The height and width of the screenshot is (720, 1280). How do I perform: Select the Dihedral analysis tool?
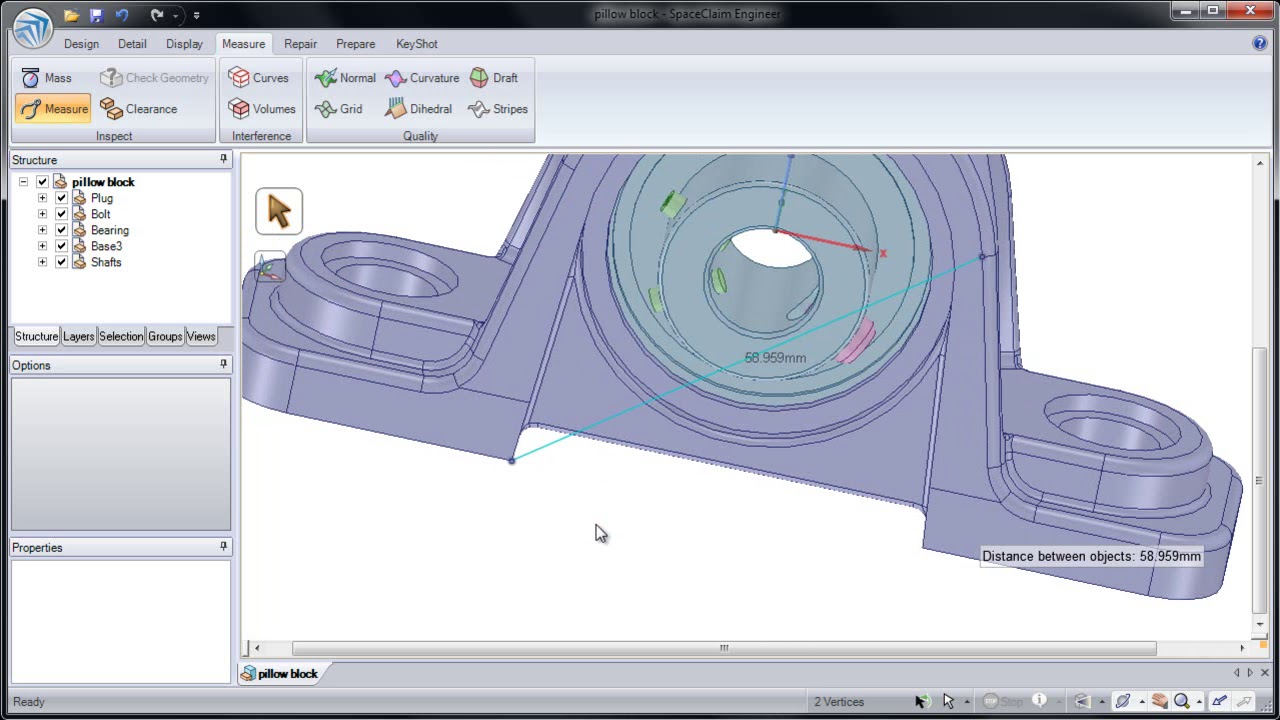[418, 109]
